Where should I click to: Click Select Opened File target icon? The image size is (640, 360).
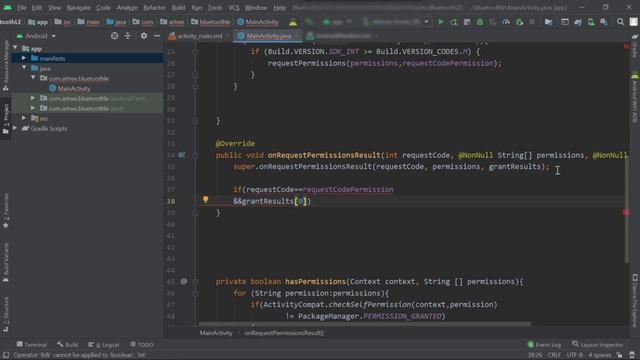pos(114,36)
